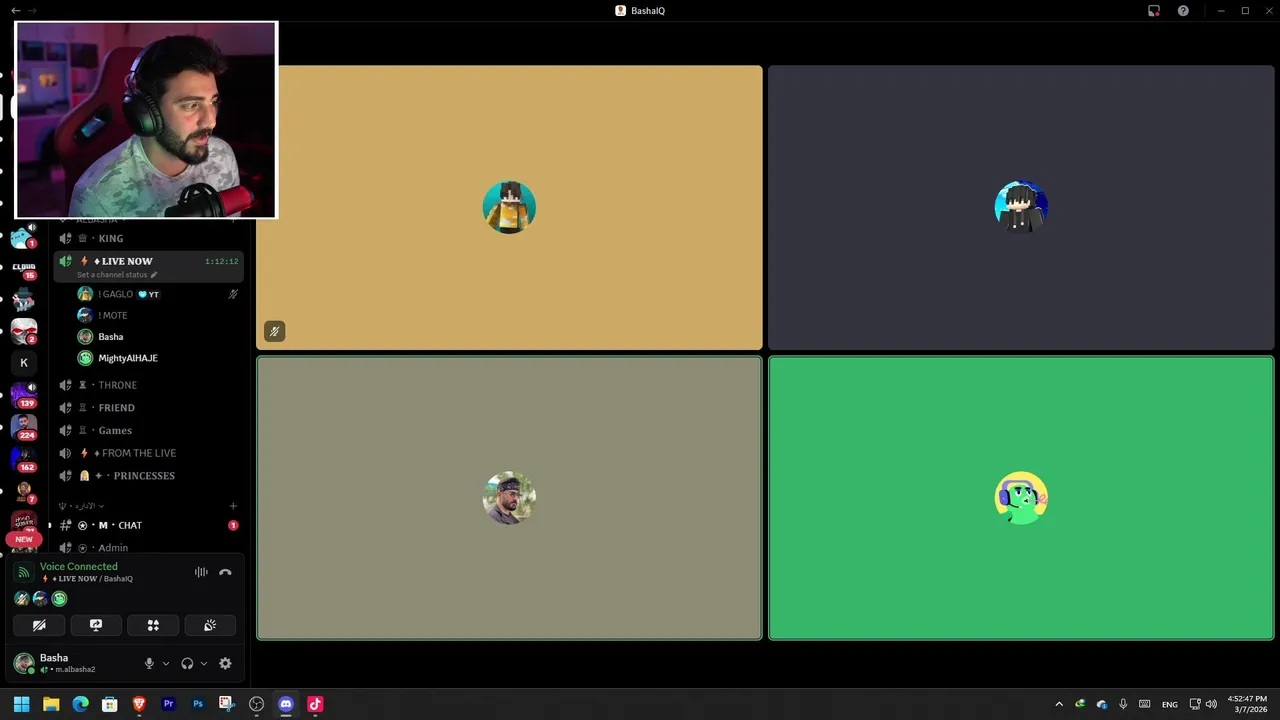
Task: Select the LIVE NOW voice channel
Action: click(x=148, y=266)
